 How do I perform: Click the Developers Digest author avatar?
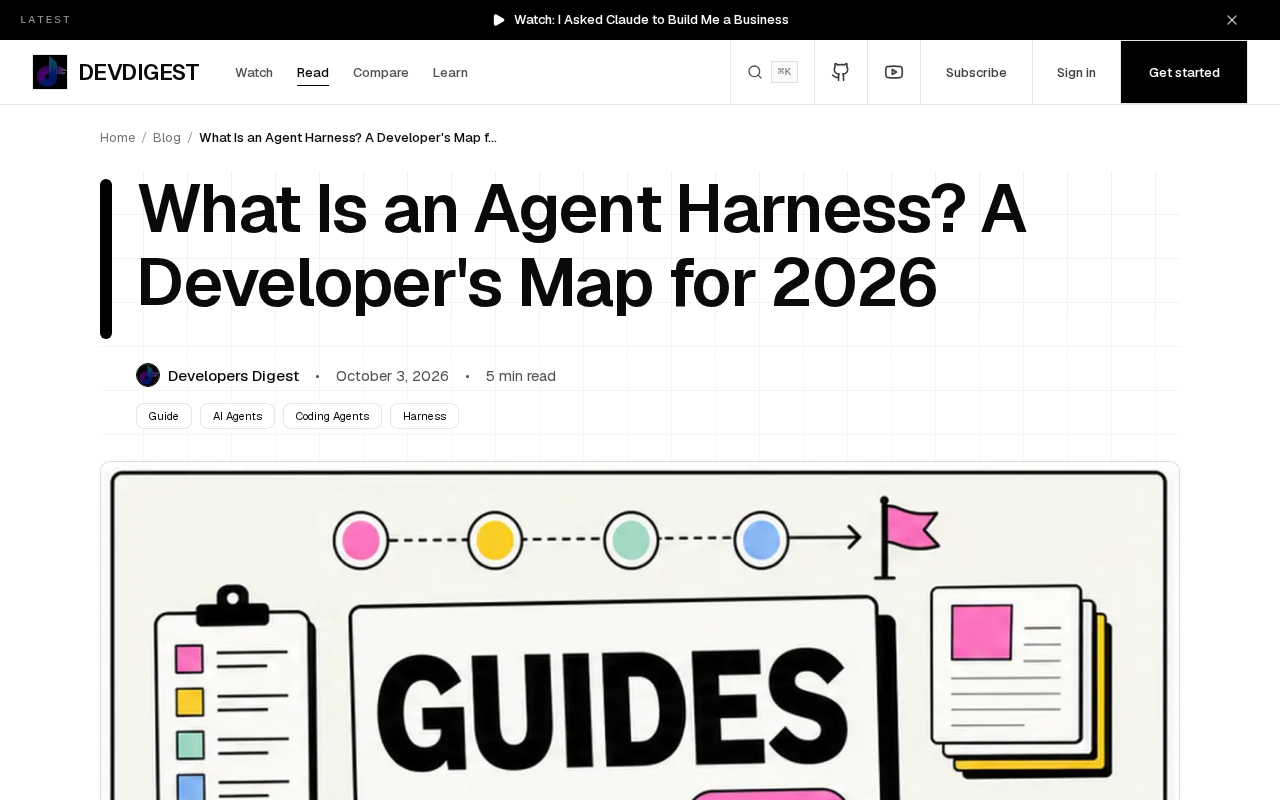tap(148, 375)
